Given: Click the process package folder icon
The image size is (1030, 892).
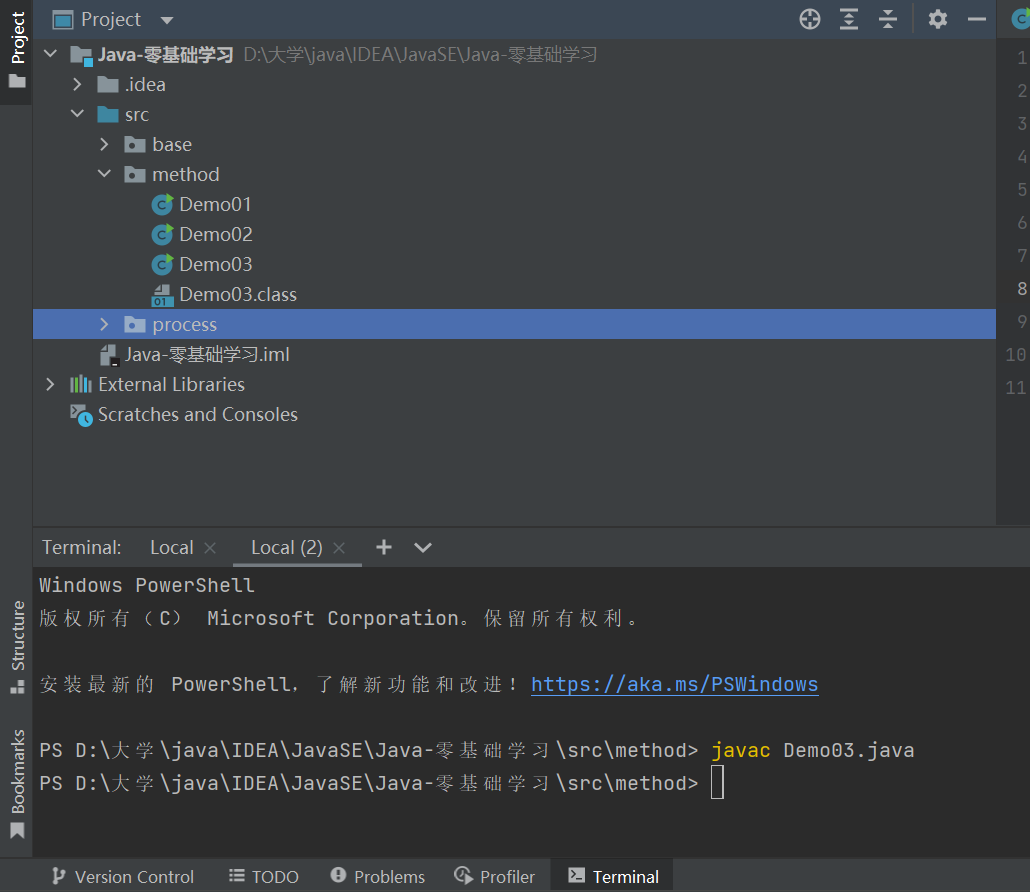Looking at the screenshot, I should 135,324.
